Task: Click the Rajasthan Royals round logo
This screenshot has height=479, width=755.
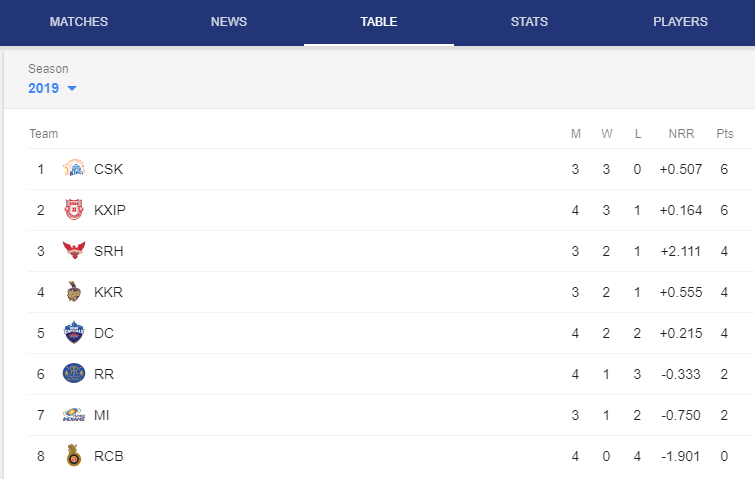Action: [x=74, y=373]
